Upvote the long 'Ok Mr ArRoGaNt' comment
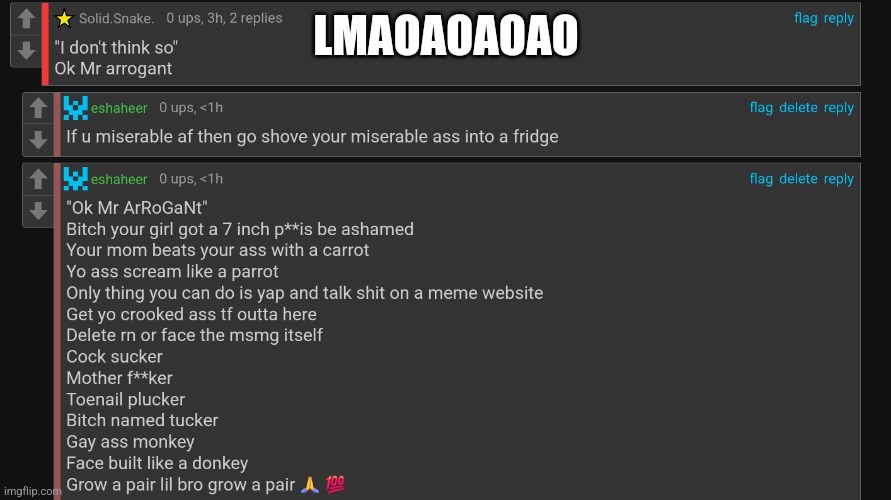This screenshot has width=891, height=500. point(38,179)
